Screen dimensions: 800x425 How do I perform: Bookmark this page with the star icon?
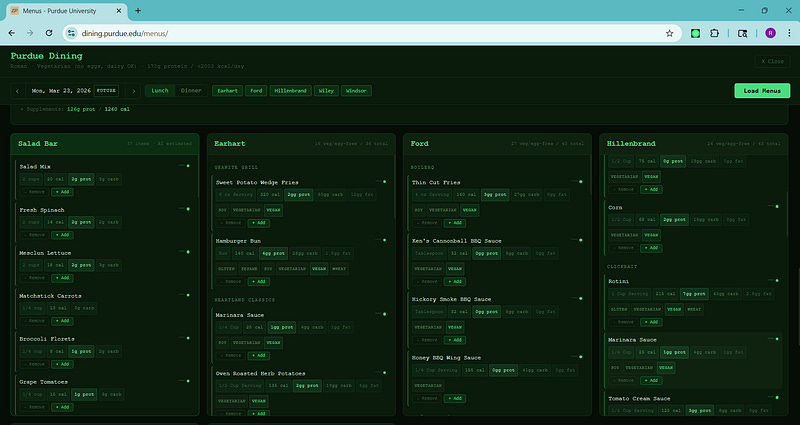click(669, 33)
